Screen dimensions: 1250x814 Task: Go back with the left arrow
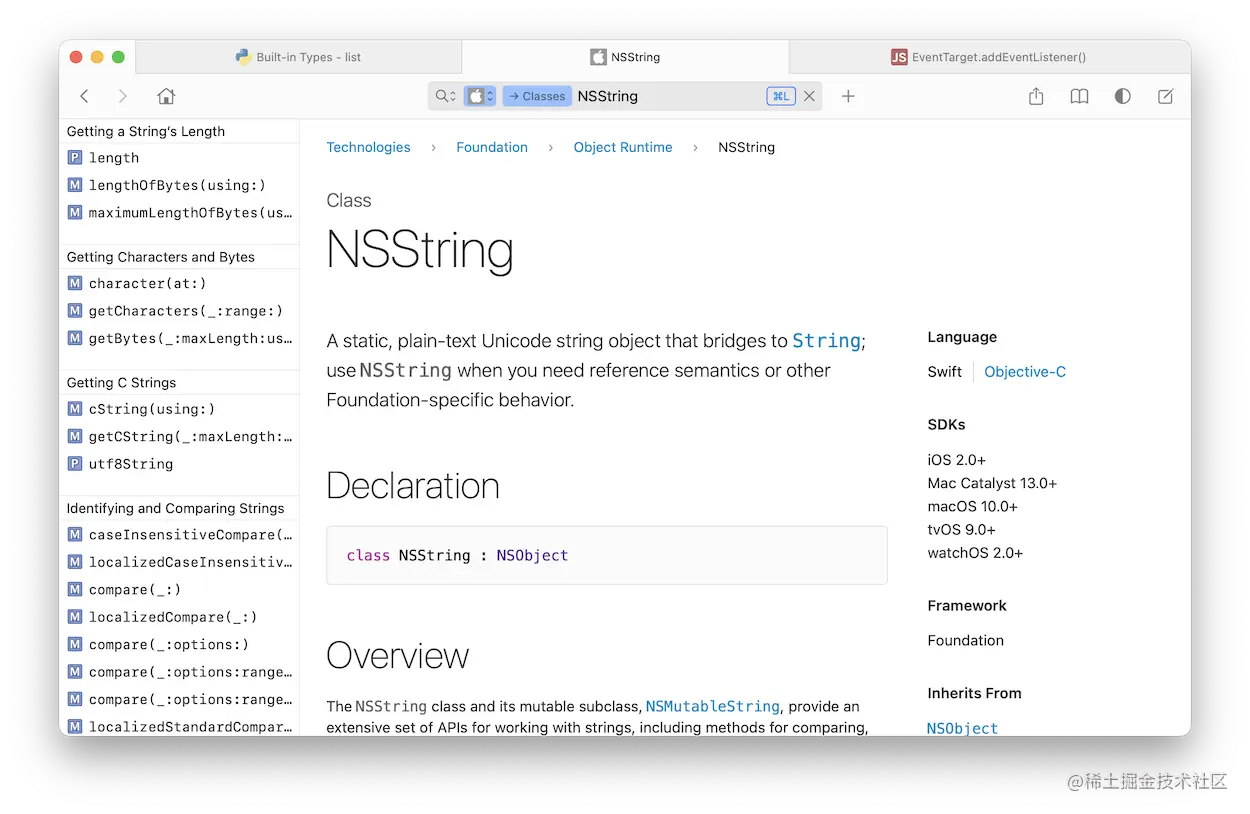click(85, 96)
